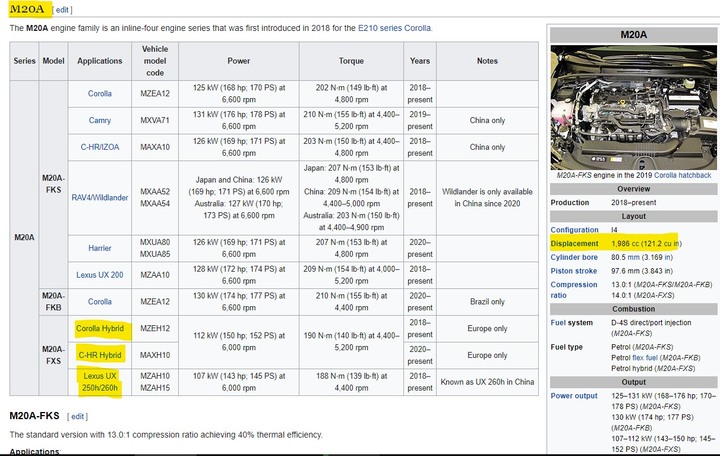Open the Harrier application link
The image size is (720, 456).
tap(100, 248)
